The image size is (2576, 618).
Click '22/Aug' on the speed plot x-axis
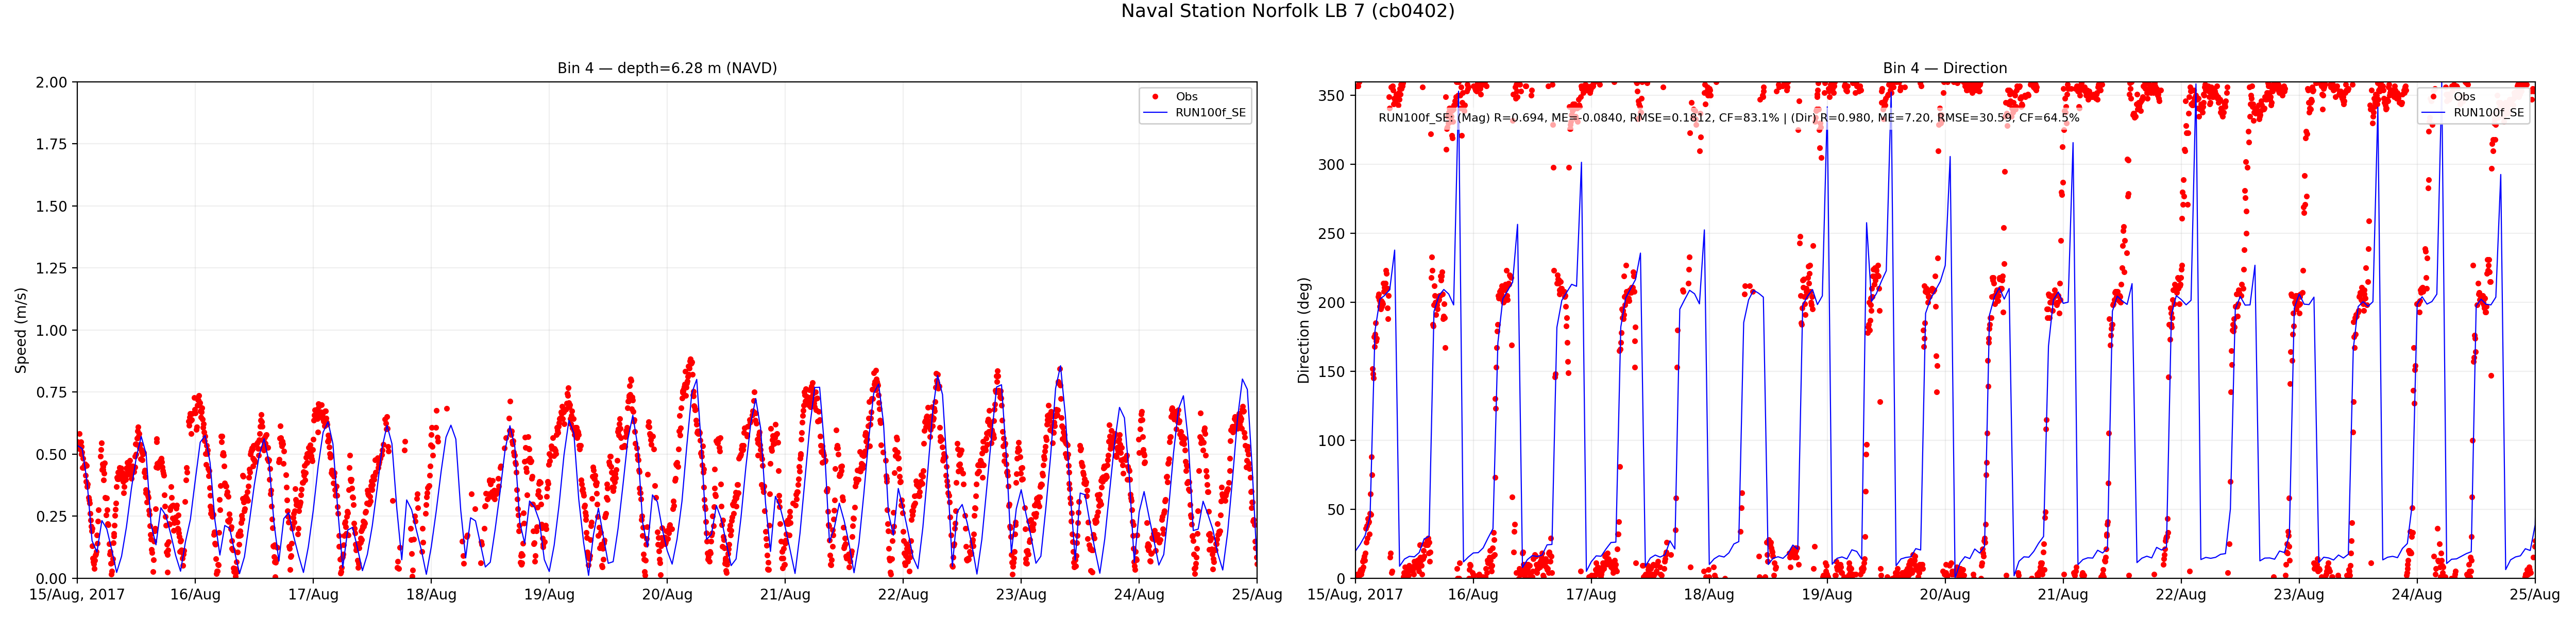pos(903,595)
